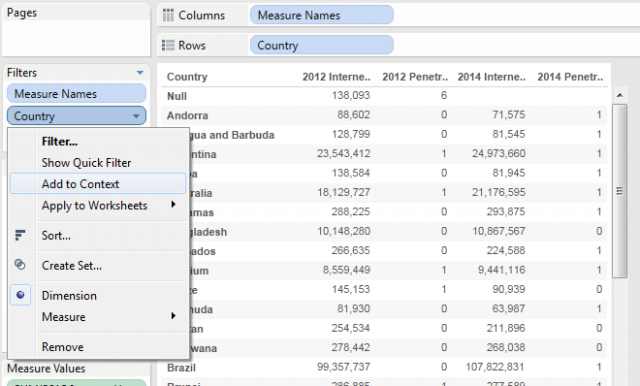This screenshot has height=386, width=640.
Task: Expand the Apply to Worksheets submenu arrow
Action: 173,204
